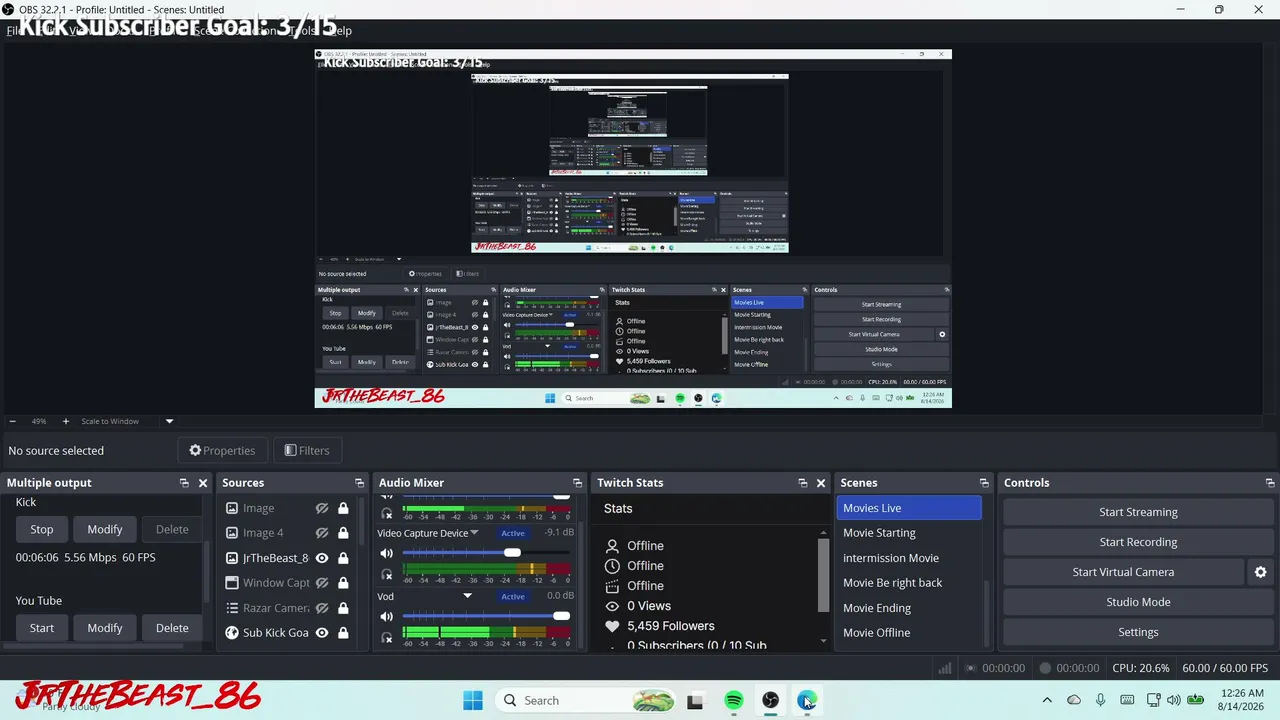Show the Image 4 source
The image size is (1280, 720).
click(322, 533)
